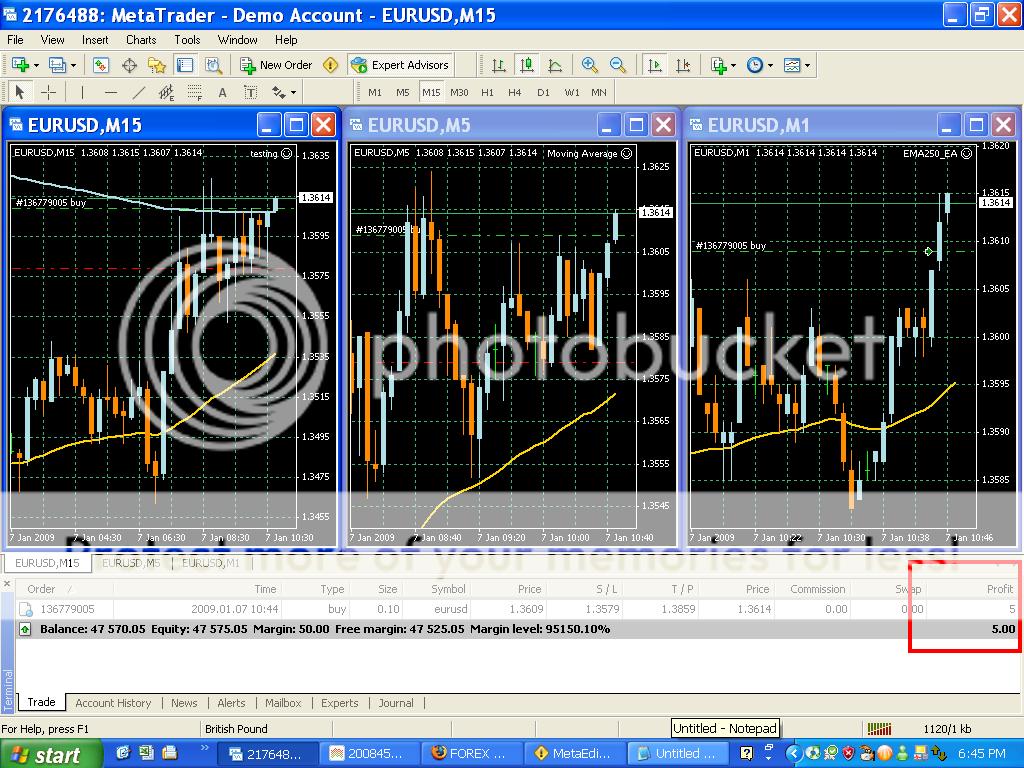This screenshot has width=1024, height=768.
Task: Zoom out of the chart
Action: (618, 65)
